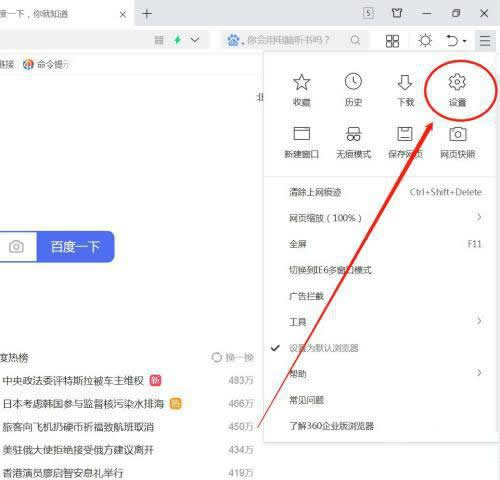Open the skin shirt icon in title bar
This screenshot has height=480, width=500.
click(x=397, y=13)
